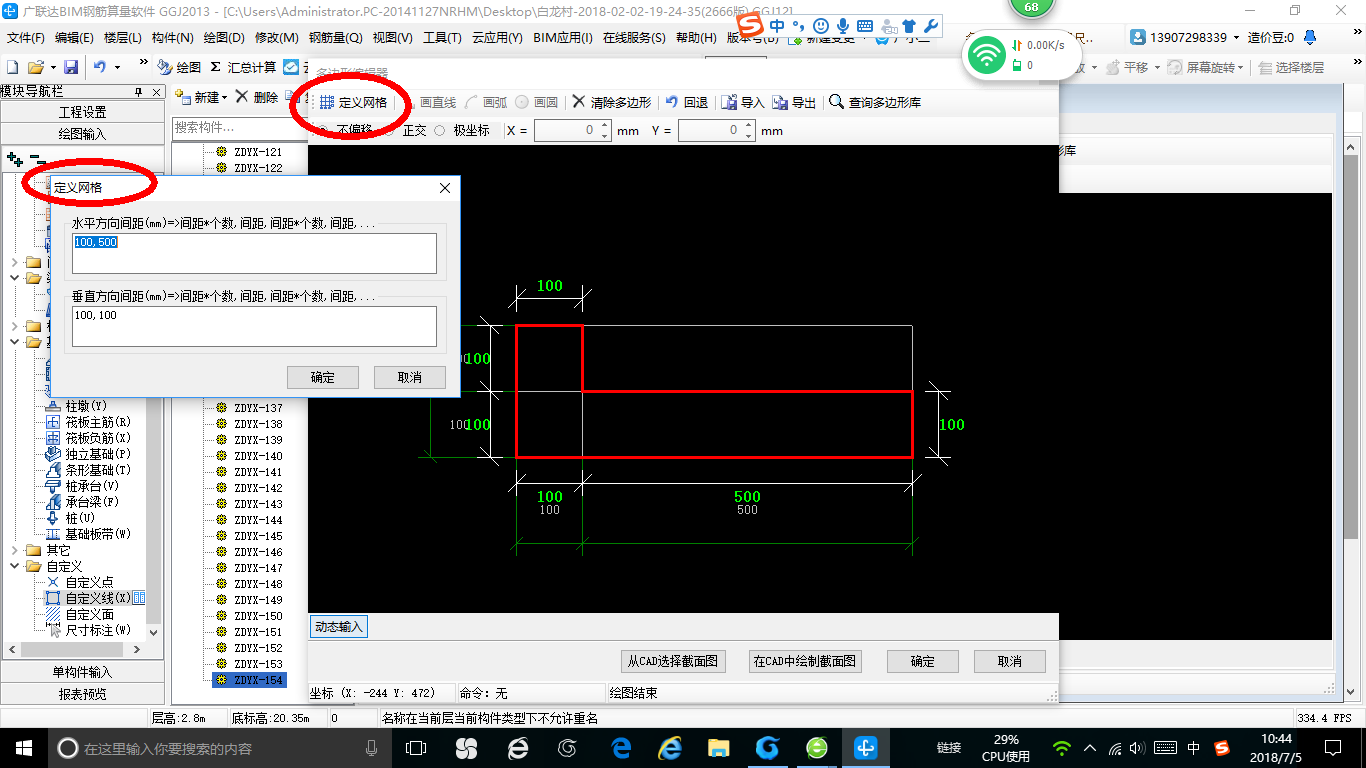Run 汇总计算 summary calculation

pyautogui.click(x=243, y=67)
